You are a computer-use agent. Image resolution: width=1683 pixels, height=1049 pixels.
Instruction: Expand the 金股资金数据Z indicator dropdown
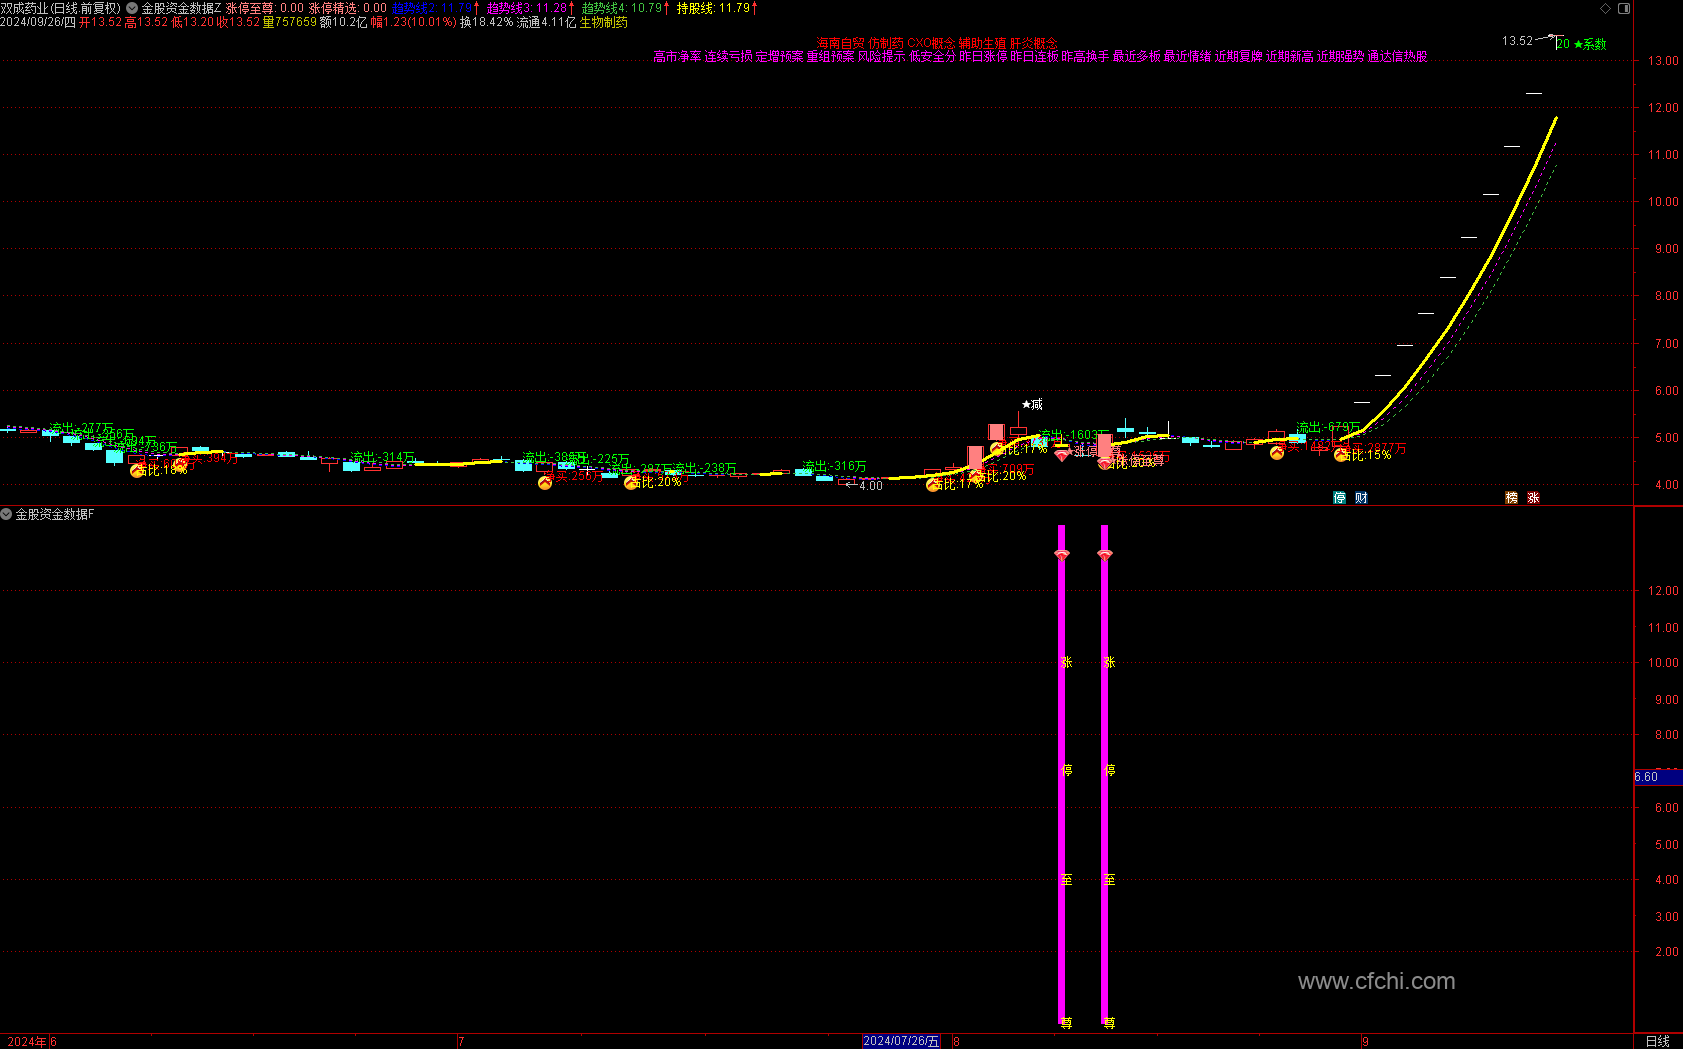132,8
